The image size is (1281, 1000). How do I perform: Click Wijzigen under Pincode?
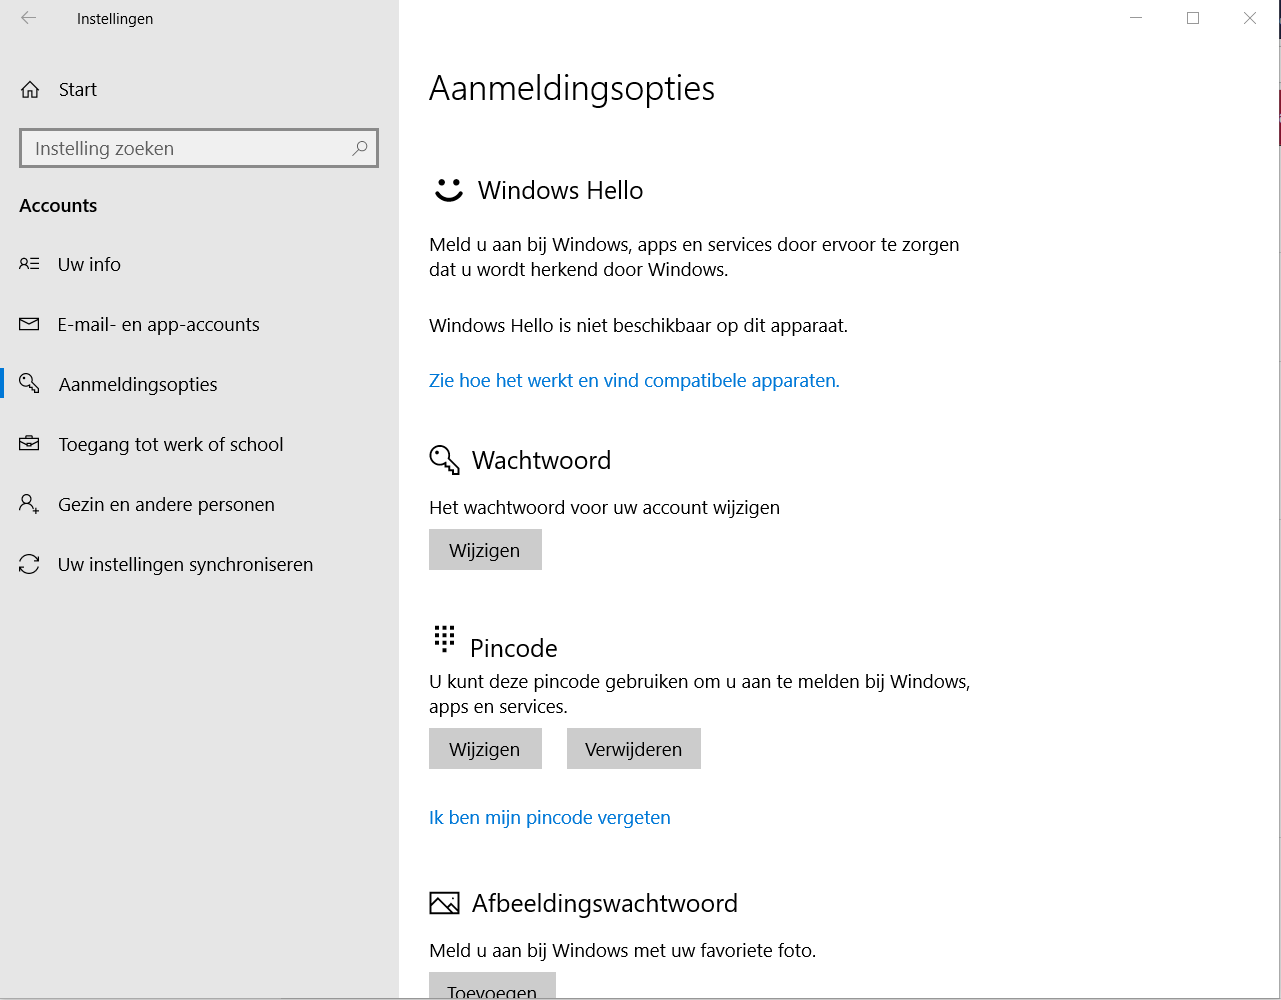pyautogui.click(x=485, y=749)
